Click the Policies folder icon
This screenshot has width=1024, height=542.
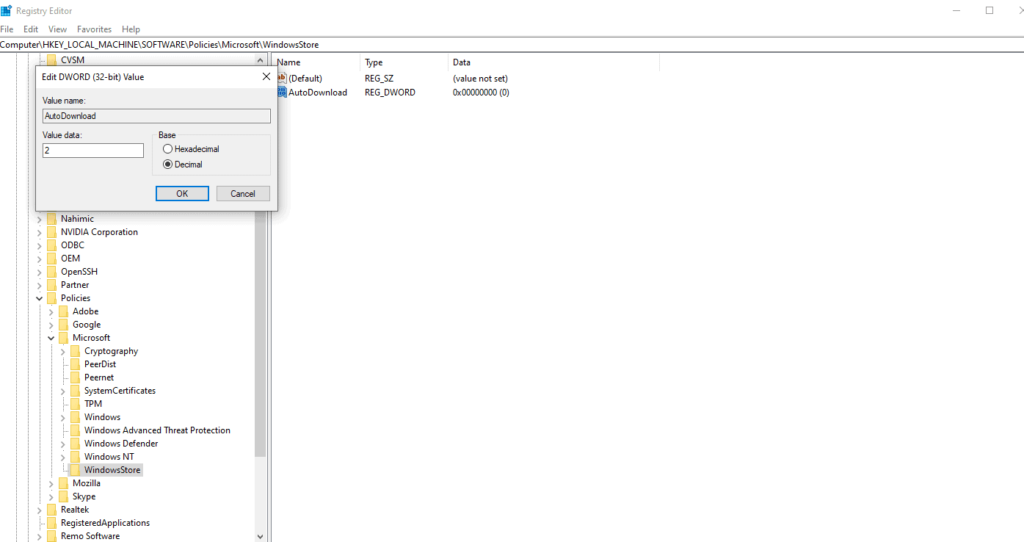click(x=52, y=298)
